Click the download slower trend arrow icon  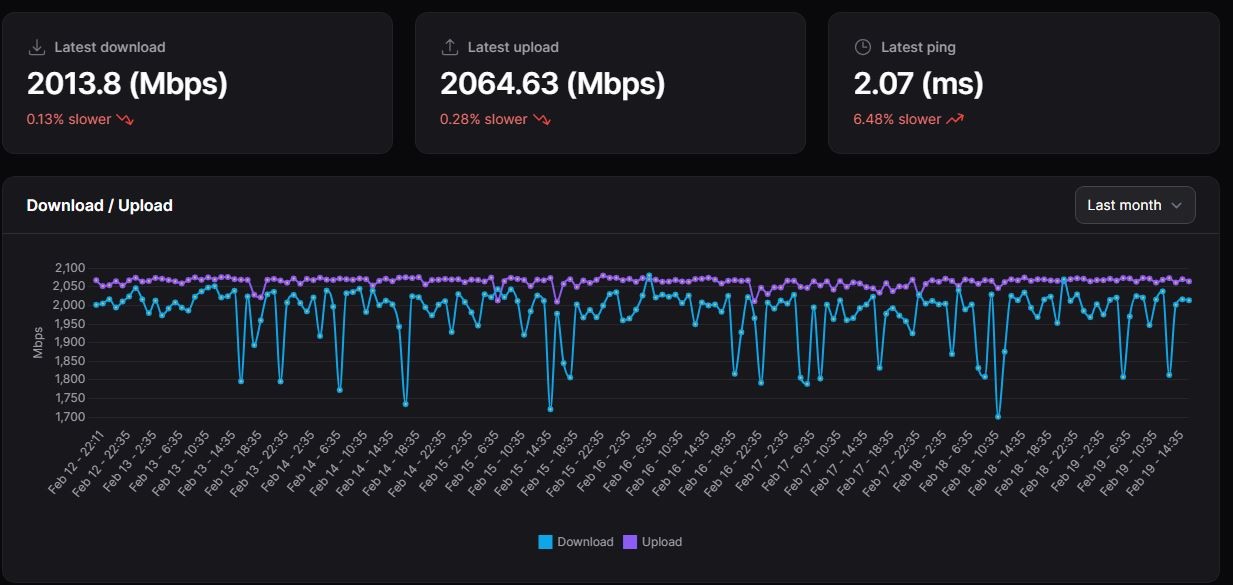pos(125,119)
